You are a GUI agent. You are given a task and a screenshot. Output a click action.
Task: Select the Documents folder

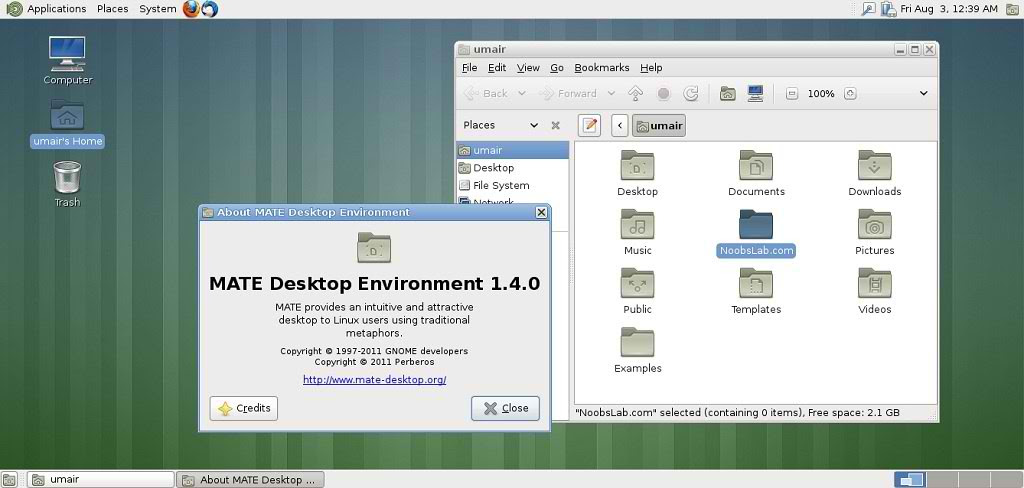click(x=756, y=173)
